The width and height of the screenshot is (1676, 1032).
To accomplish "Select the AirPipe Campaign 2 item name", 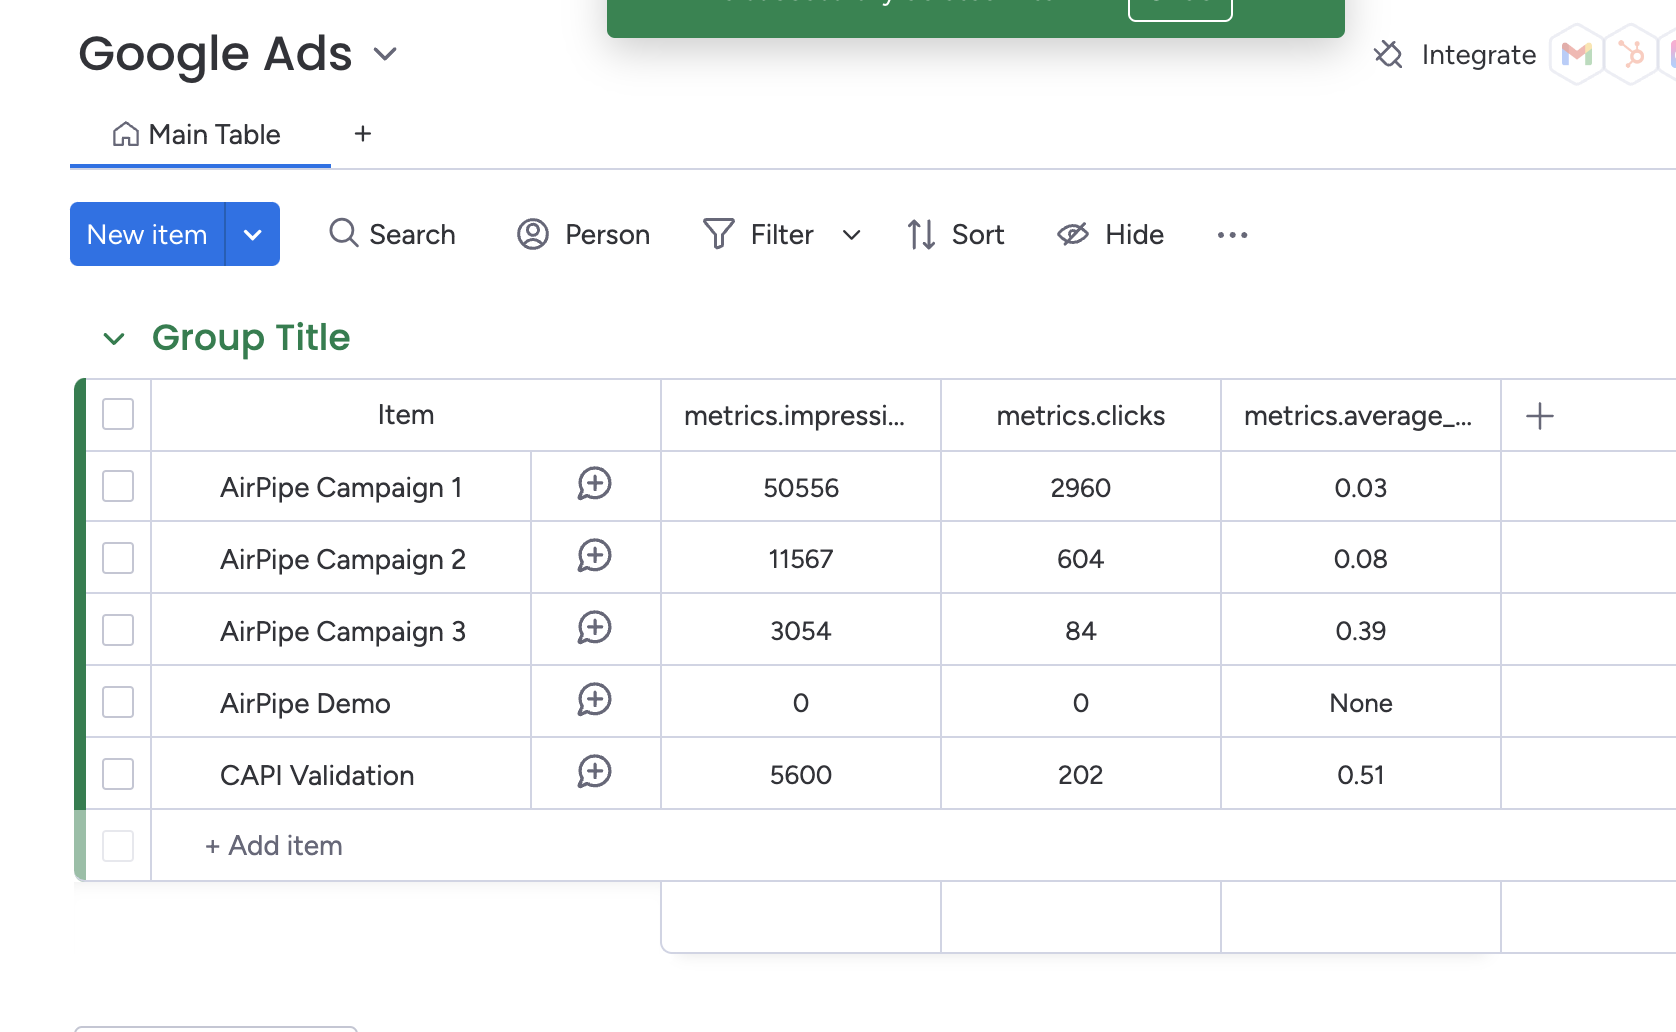I will [x=343, y=559].
